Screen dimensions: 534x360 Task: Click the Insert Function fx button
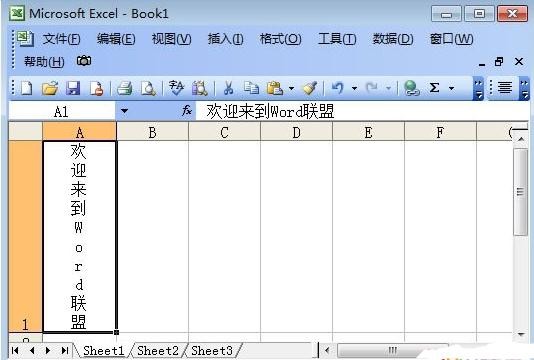click(x=187, y=110)
